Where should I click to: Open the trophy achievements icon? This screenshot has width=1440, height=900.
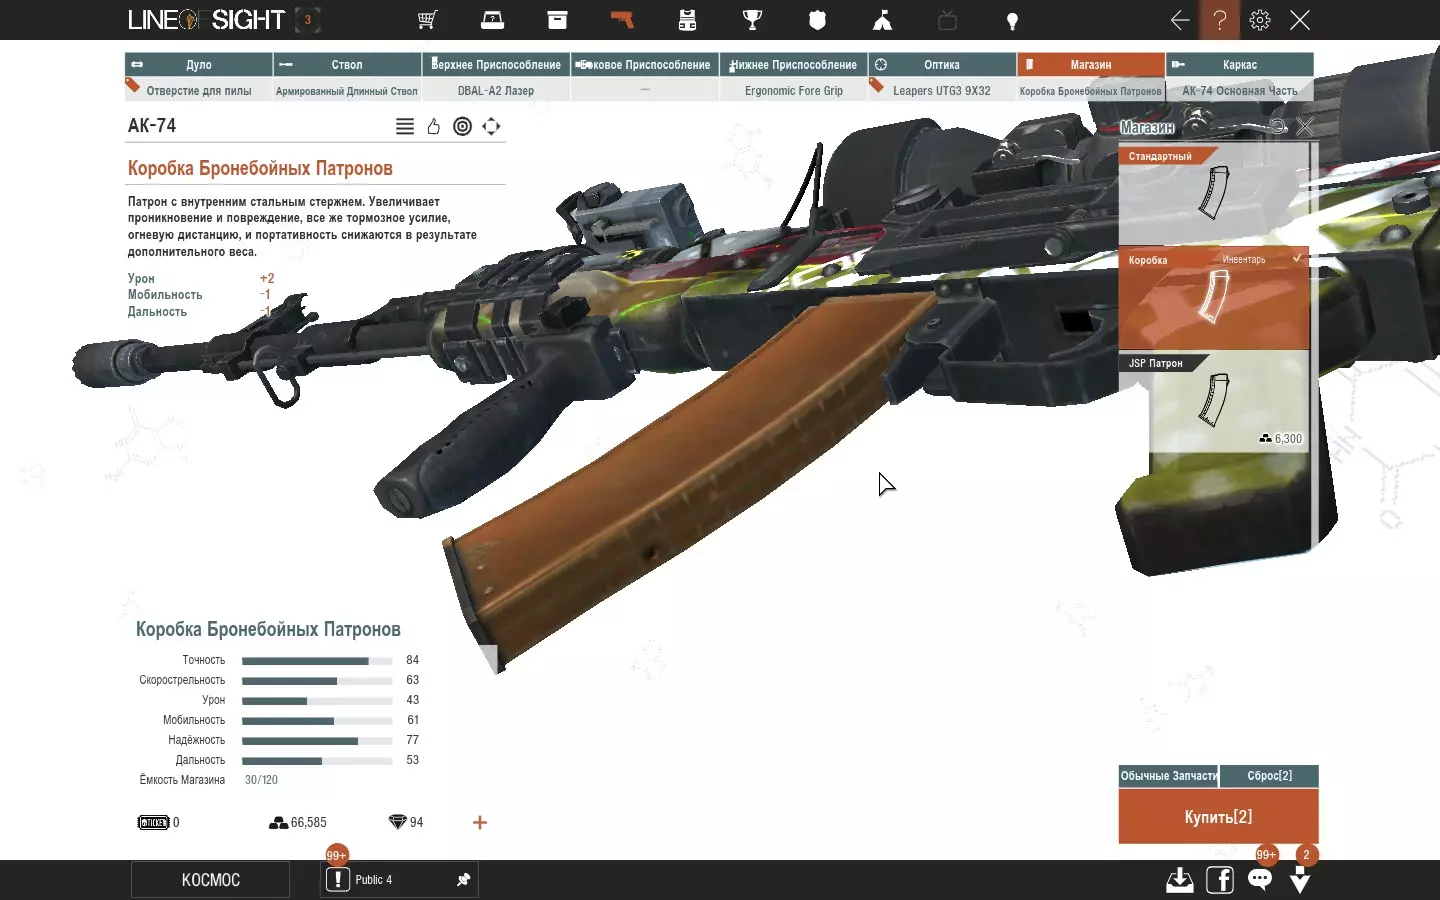pos(752,20)
